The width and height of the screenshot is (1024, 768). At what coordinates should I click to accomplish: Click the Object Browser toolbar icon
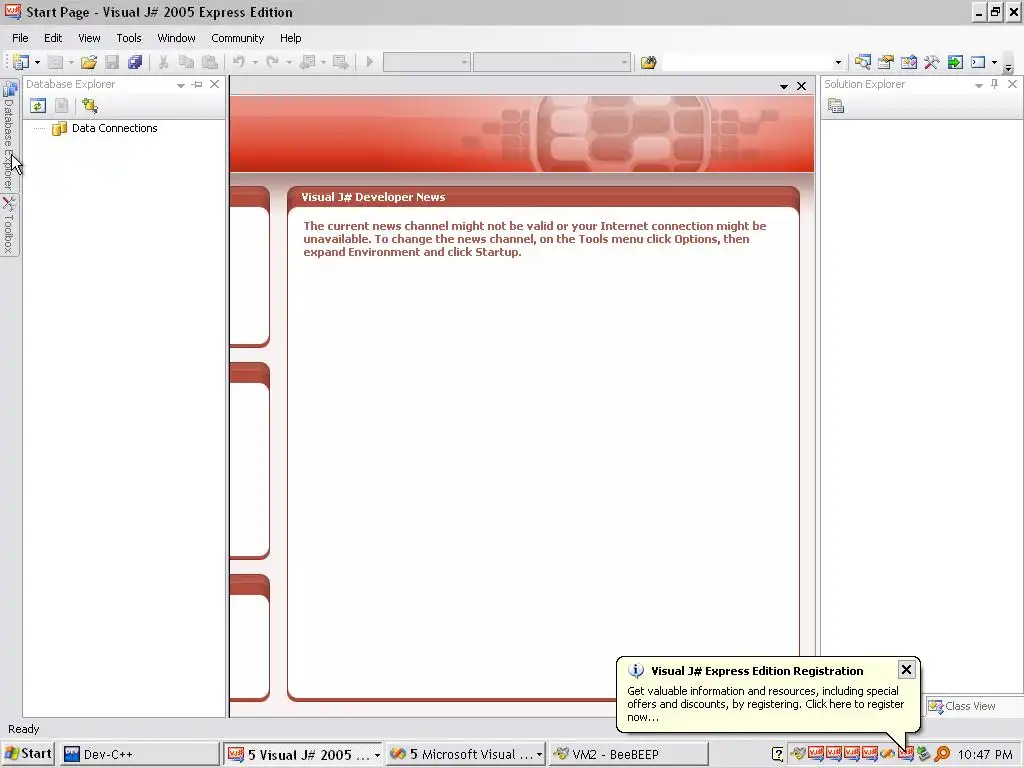[908, 62]
